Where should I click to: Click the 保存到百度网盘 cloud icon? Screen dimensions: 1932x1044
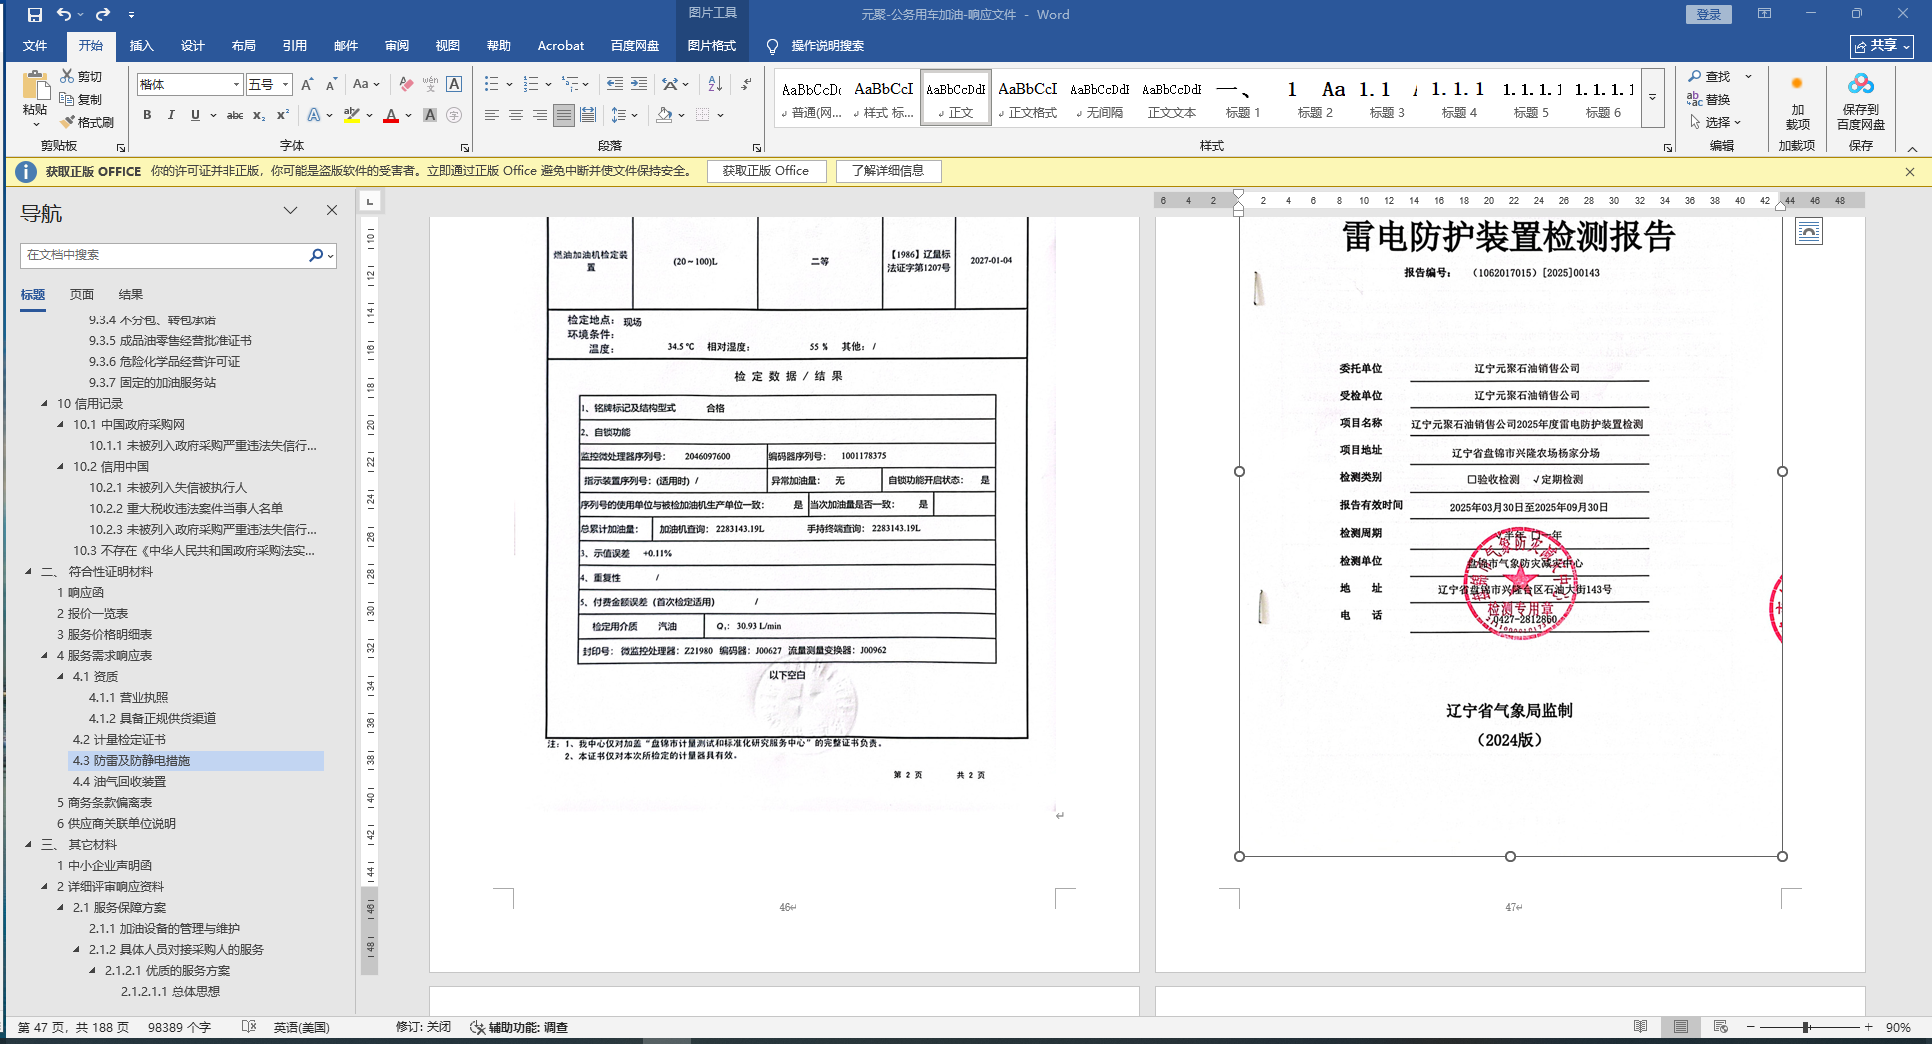click(x=1861, y=101)
